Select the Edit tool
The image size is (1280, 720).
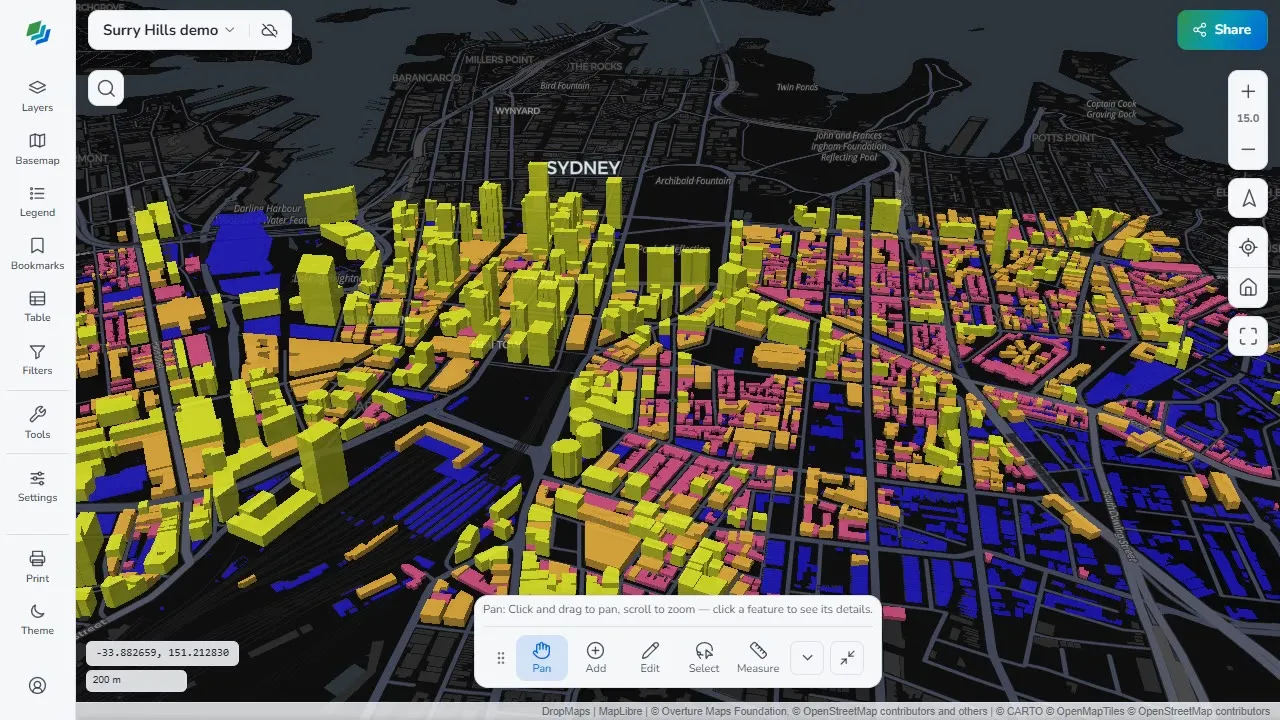click(650, 658)
